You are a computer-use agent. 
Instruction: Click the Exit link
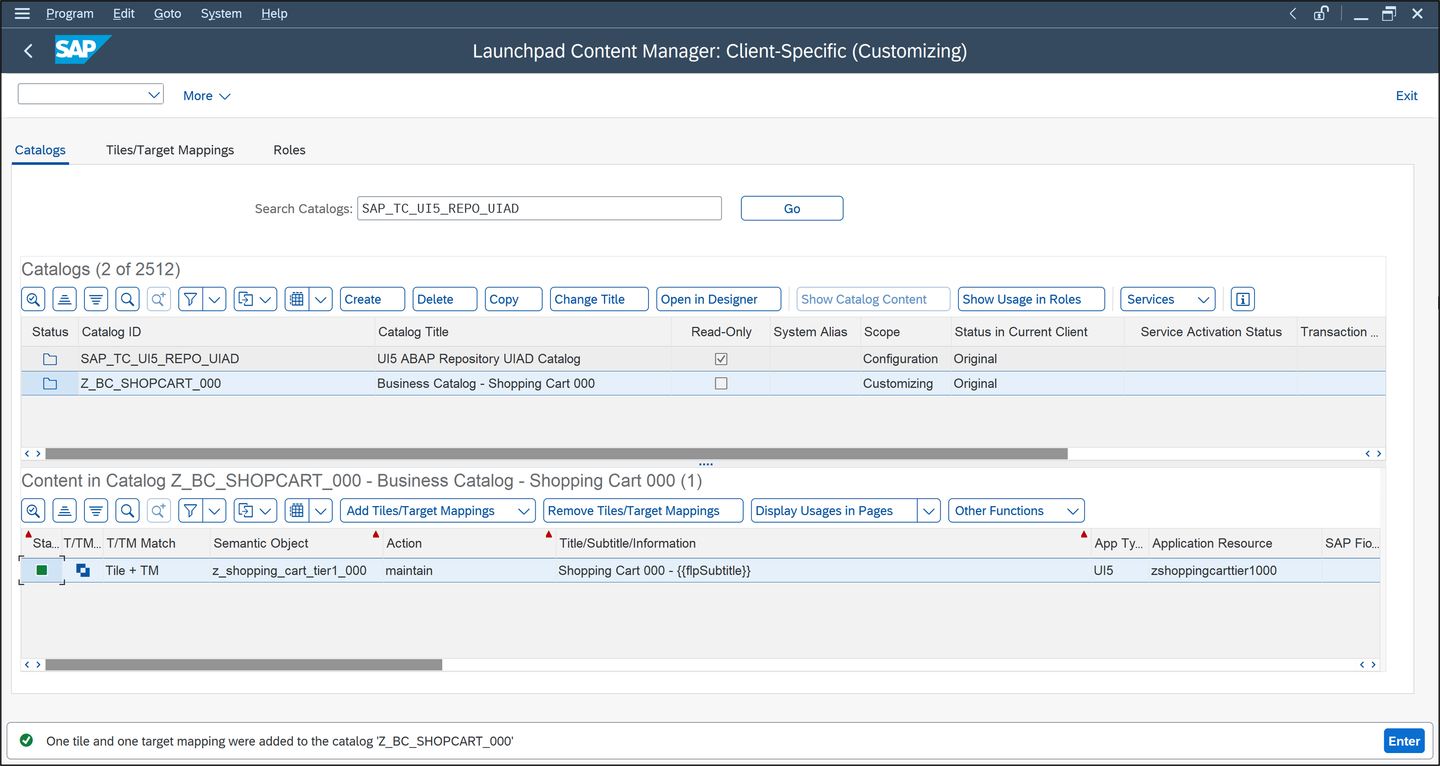(x=1406, y=96)
